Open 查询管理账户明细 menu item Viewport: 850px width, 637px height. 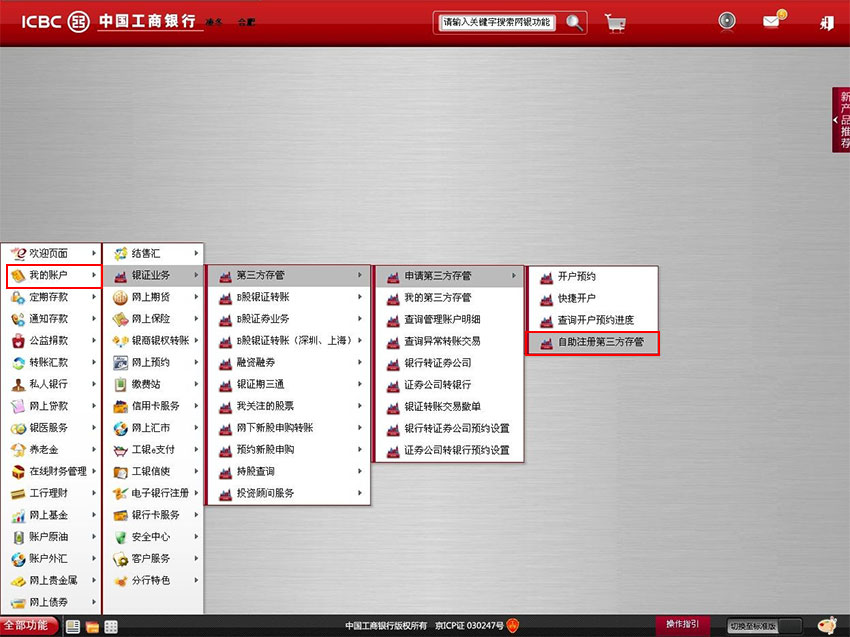(449, 319)
